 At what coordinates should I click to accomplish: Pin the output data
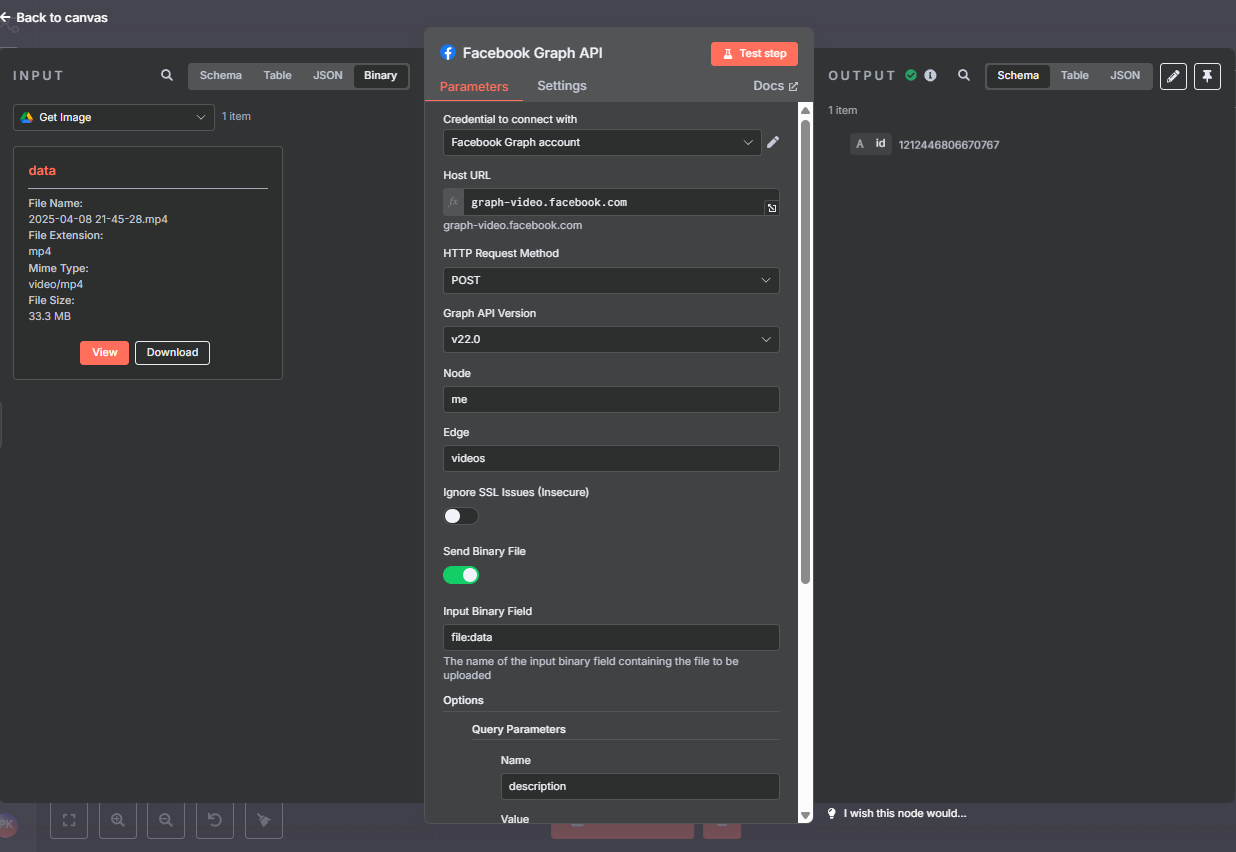tap(1207, 76)
